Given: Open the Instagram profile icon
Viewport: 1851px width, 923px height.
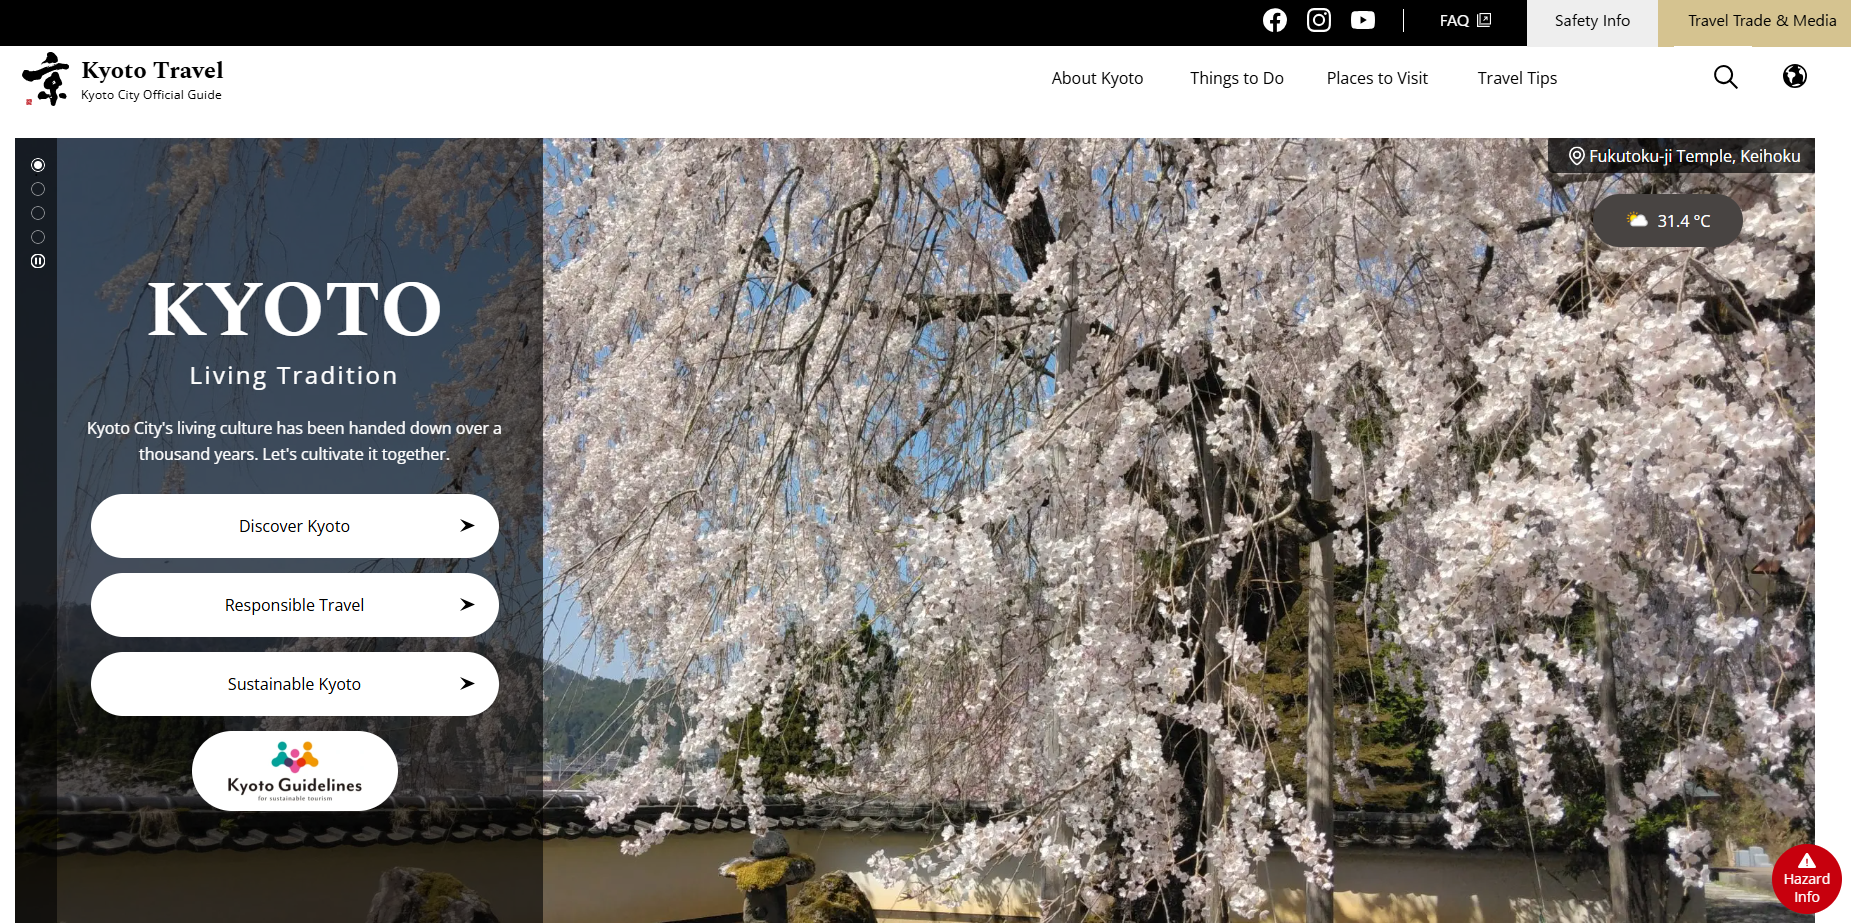Looking at the screenshot, I should (x=1318, y=20).
